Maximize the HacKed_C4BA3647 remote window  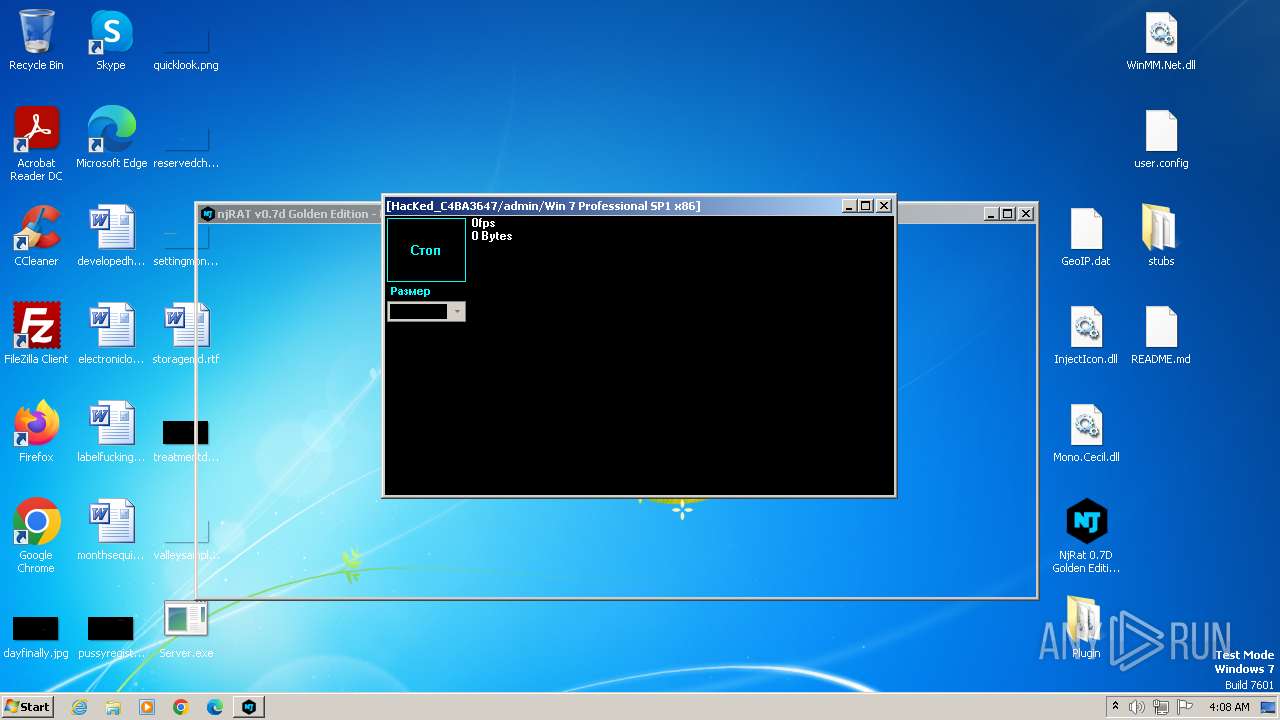click(x=866, y=206)
